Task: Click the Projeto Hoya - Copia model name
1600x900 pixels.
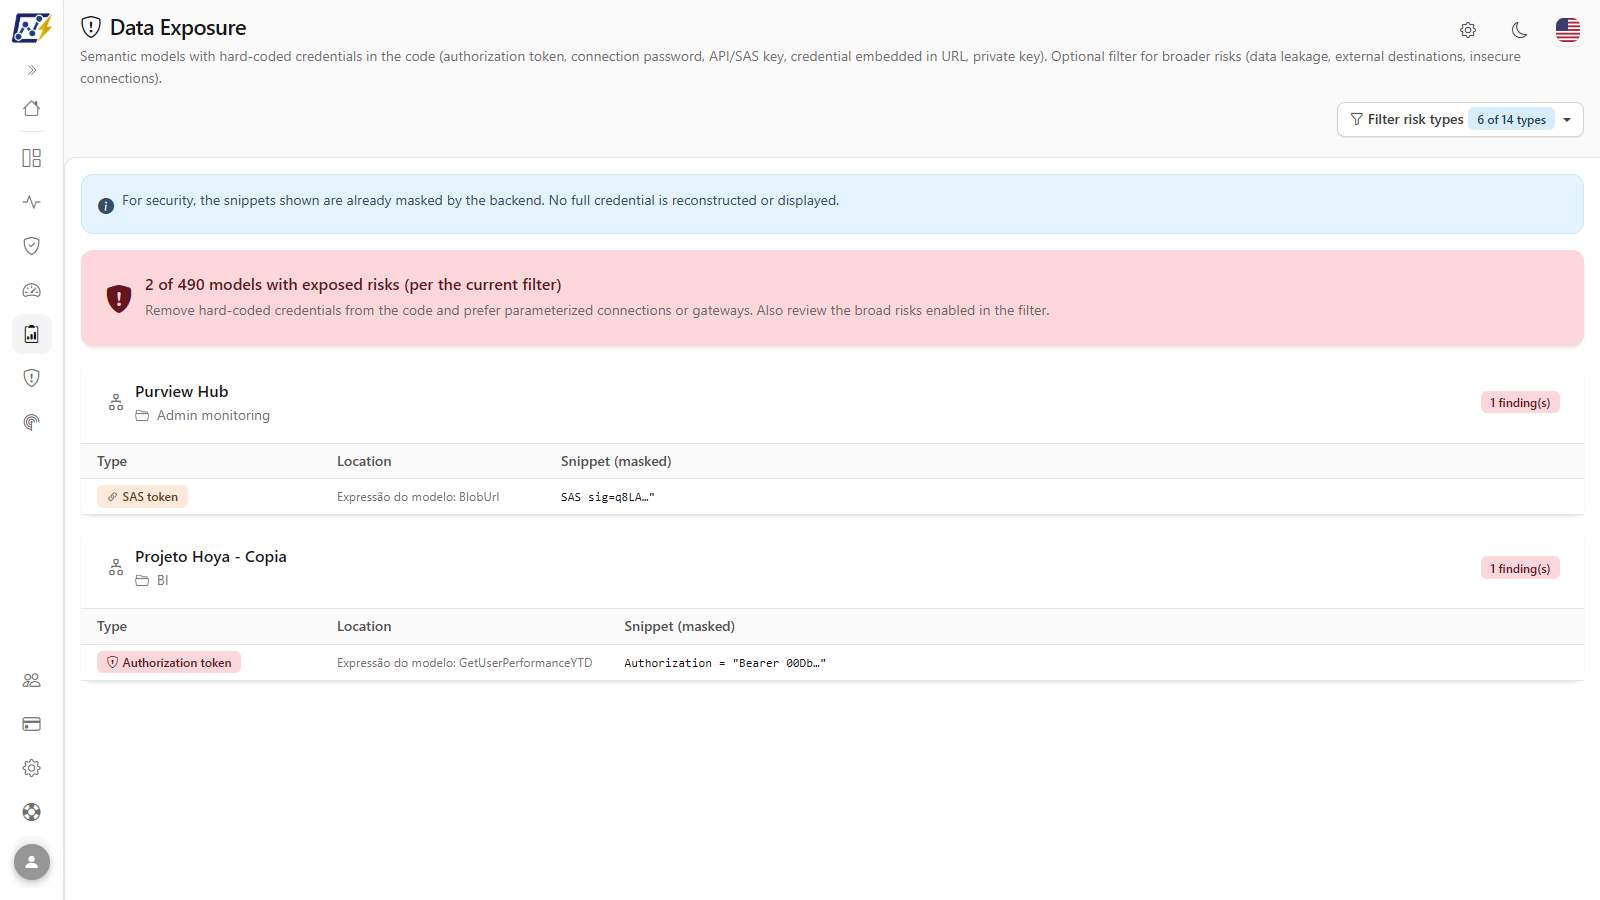Action: click(x=211, y=557)
